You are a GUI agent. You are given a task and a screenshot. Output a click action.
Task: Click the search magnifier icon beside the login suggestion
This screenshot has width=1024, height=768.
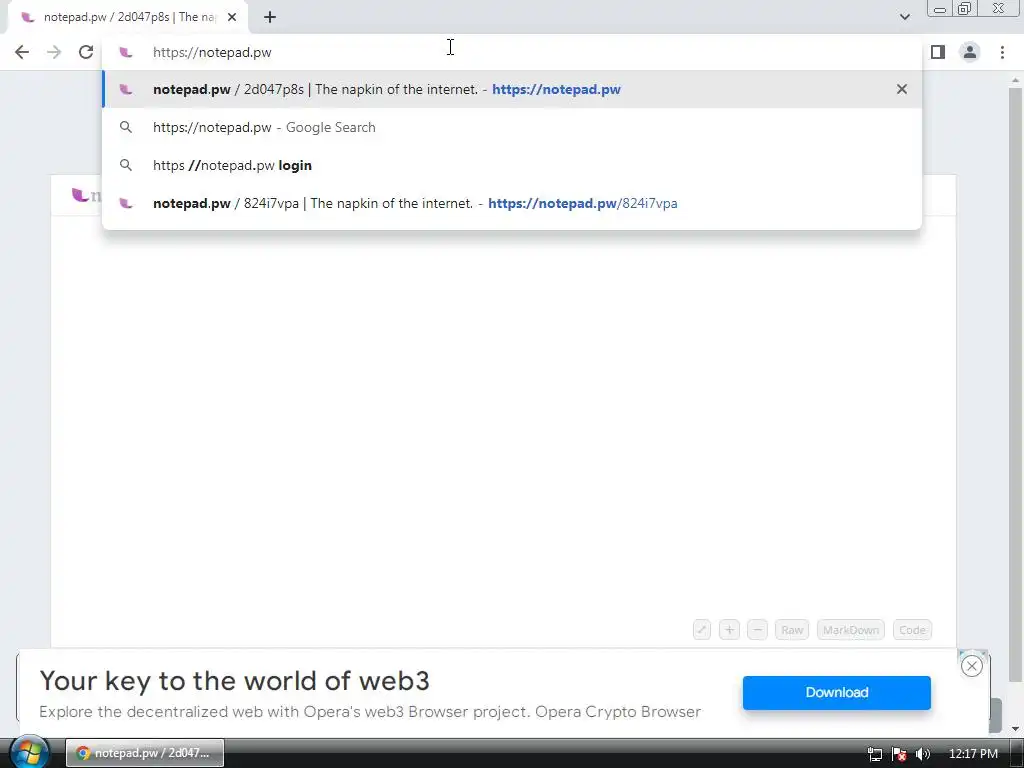tap(126, 165)
